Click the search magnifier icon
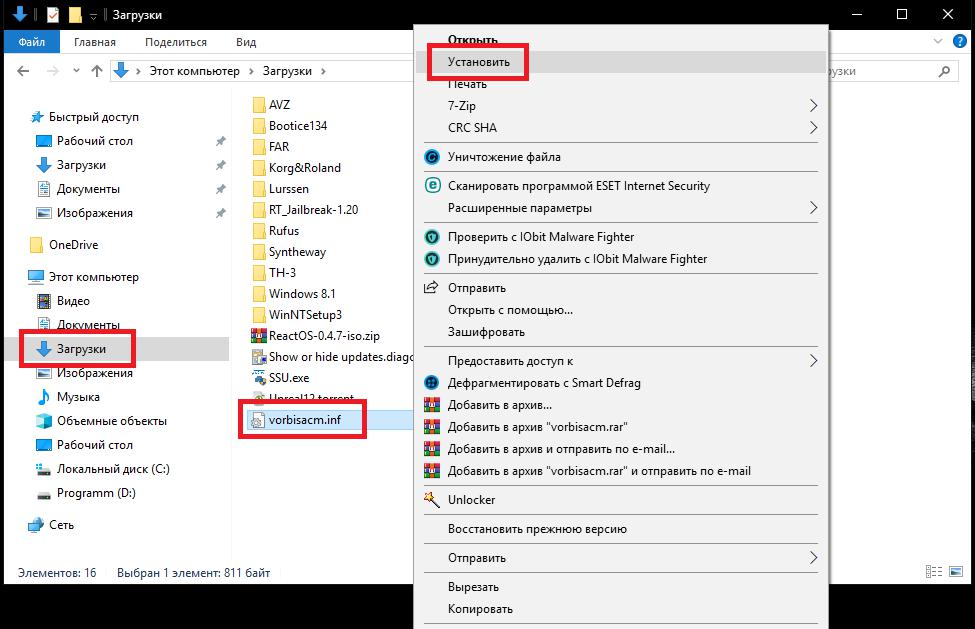The width and height of the screenshot is (975, 629). tap(943, 72)
